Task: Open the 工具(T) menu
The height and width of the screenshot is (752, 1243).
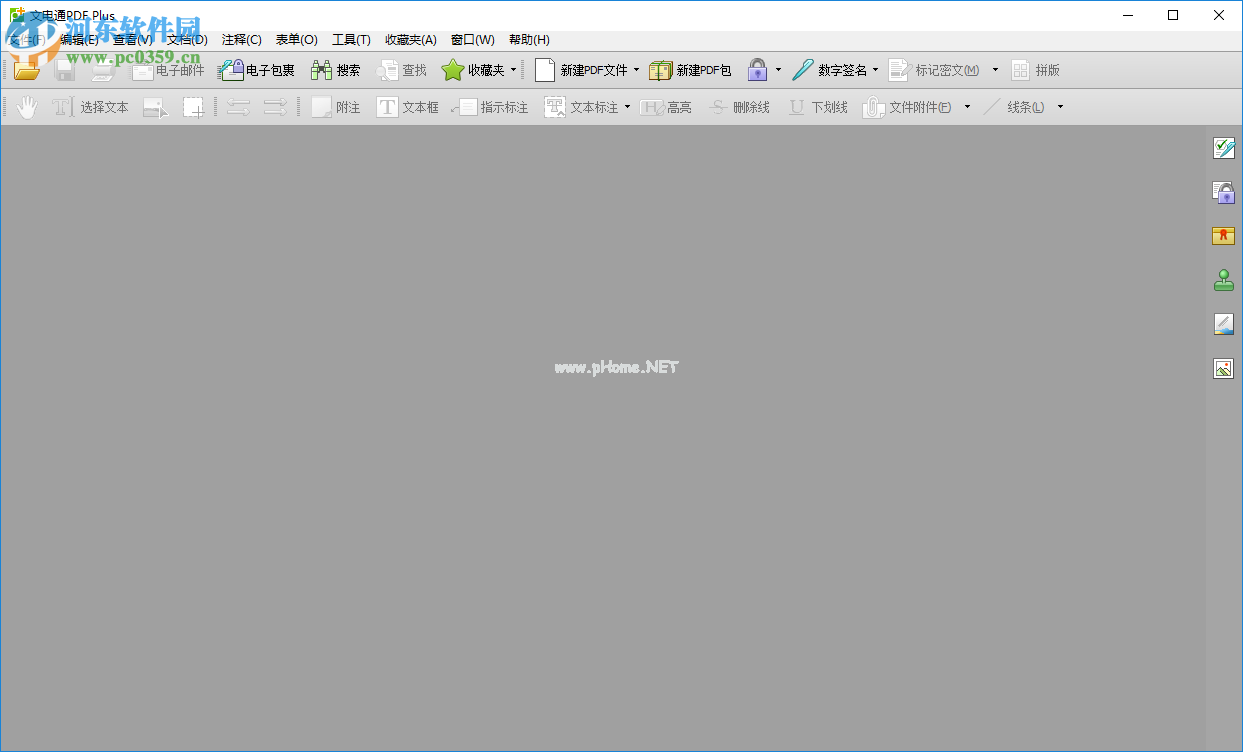Action: tap(351, 39)
